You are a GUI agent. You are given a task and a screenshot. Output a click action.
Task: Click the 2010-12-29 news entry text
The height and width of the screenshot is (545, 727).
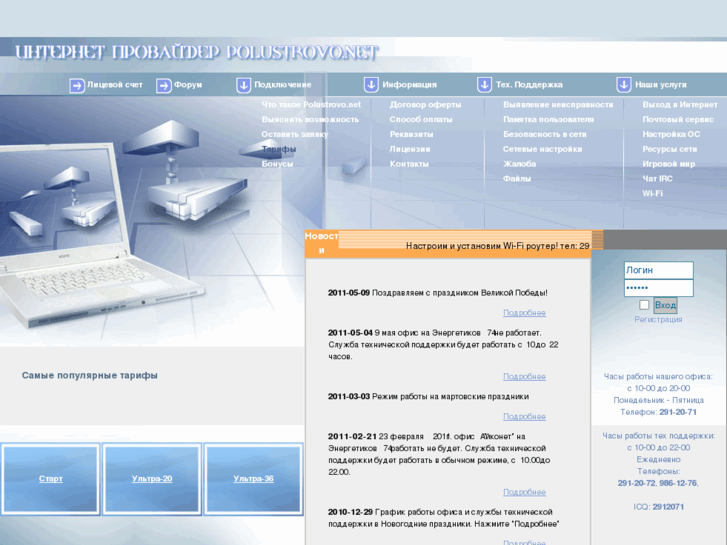(x=444, y=518)
